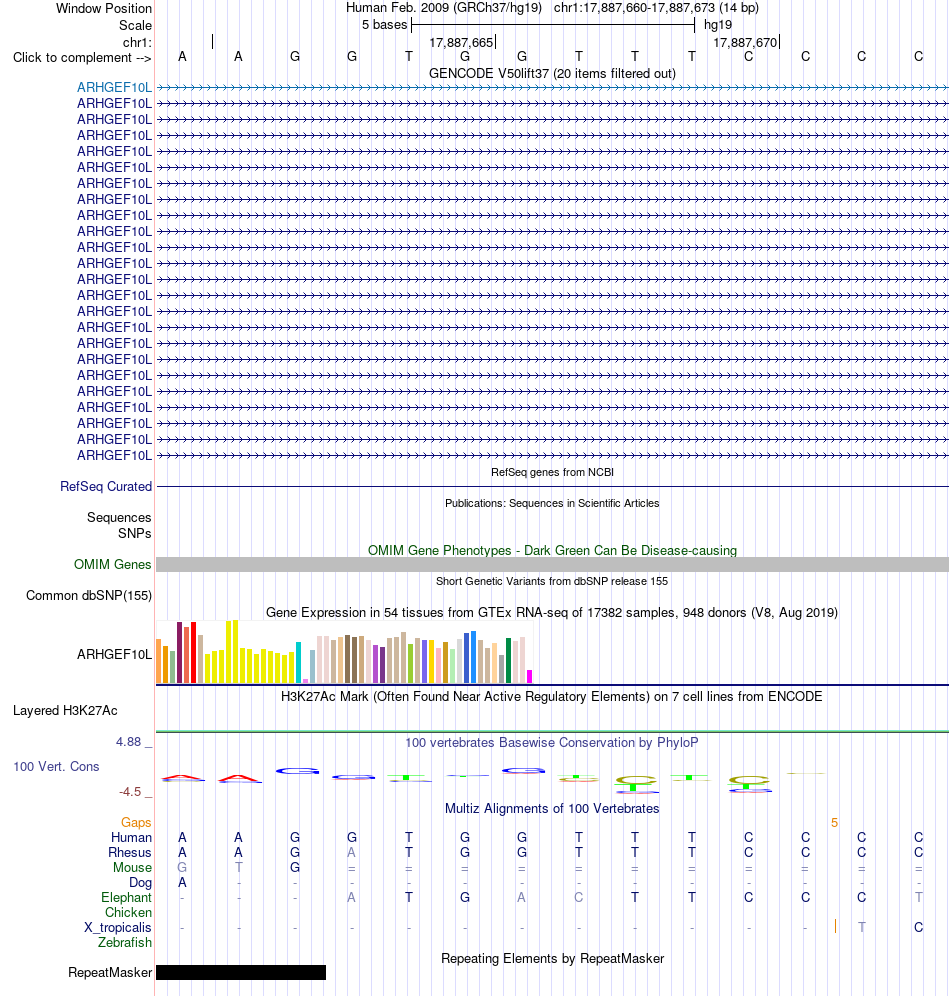This screenshot has width=950, height=996.
Task: Click the cyan bar in GTEx chart
Action: point(298,663)
